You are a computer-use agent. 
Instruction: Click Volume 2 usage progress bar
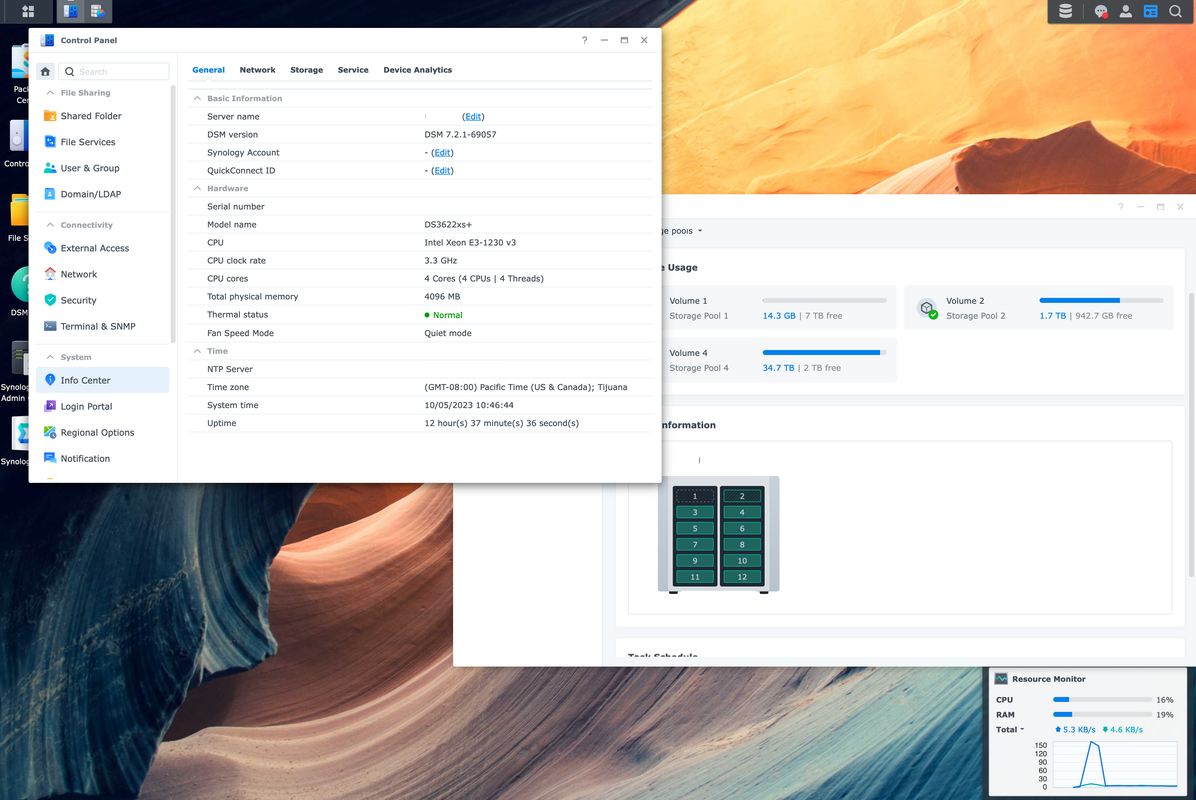[x=1101, y=300]
